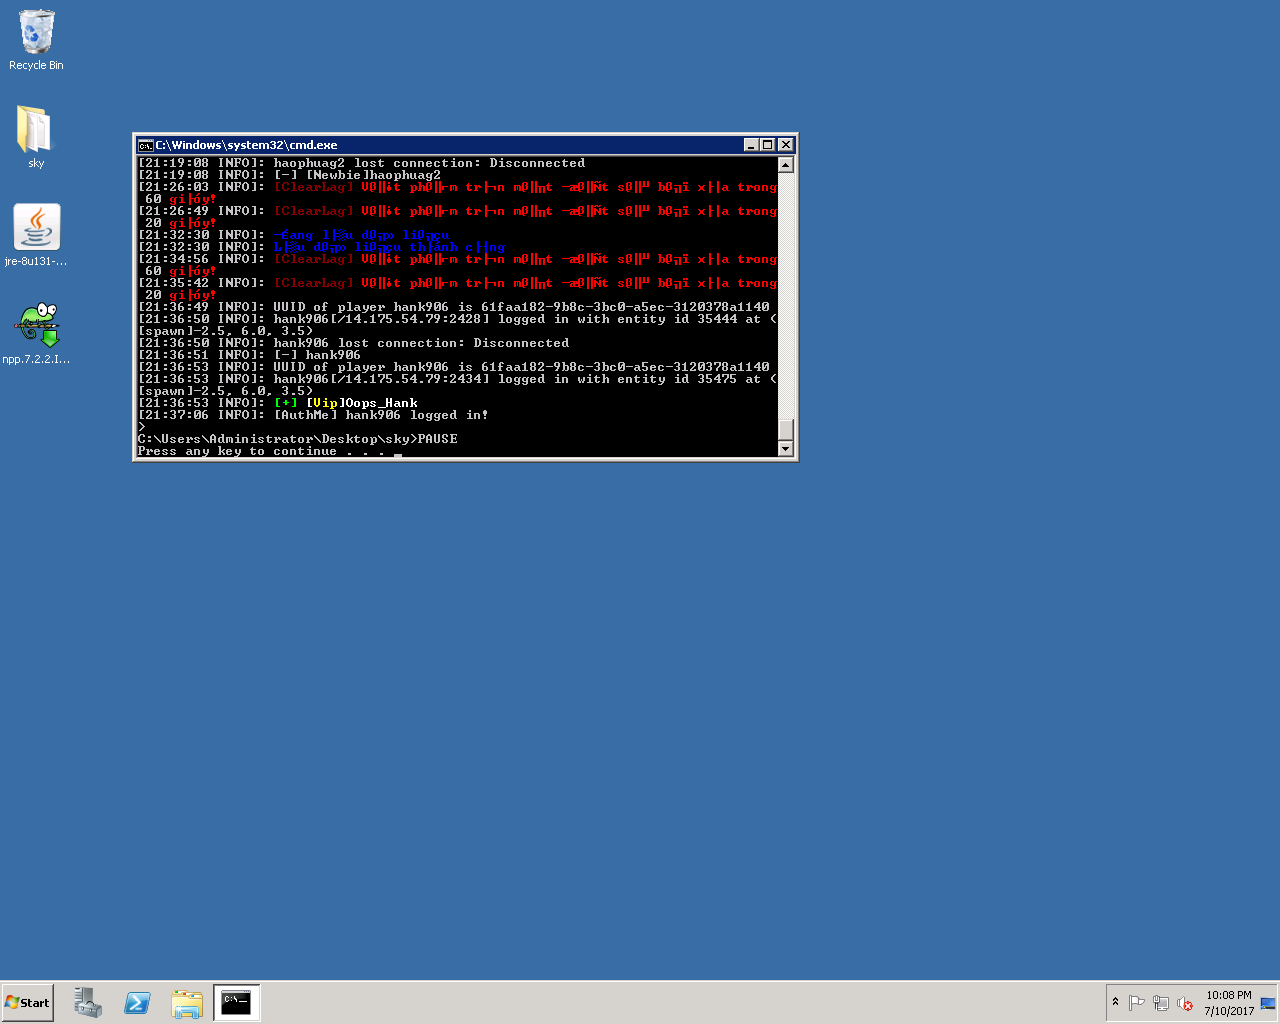The width and height of the screenshot is (1280, 1024).
Task: Click the muted volume tray icon
Action: tap(1185, 1003)
